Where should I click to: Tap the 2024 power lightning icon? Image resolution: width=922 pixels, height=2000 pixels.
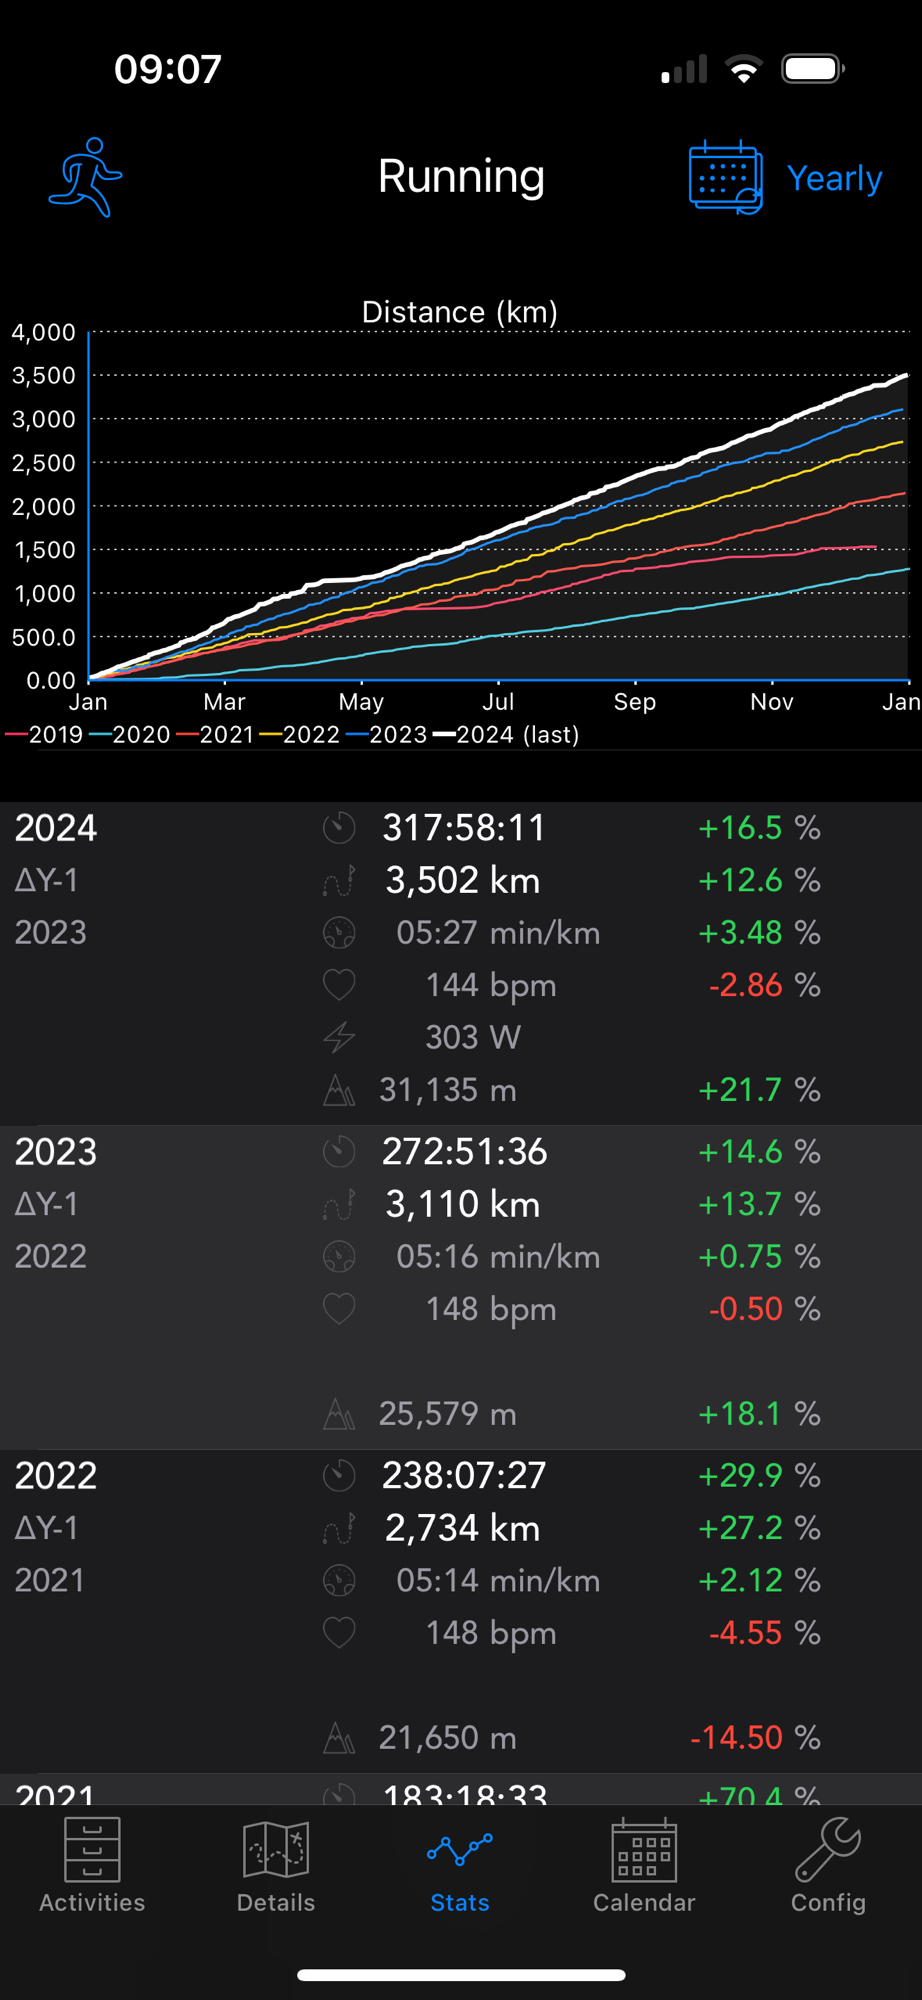pos(339,1037)
